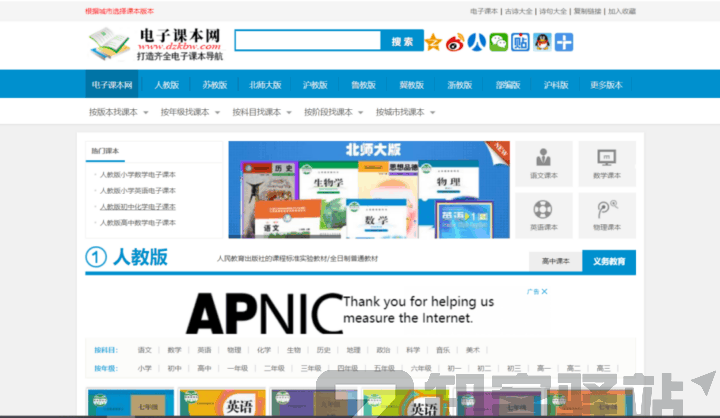The image size is (720, 418).
Task: Click the WeChat share icon
Action: [x=498, y=42]
